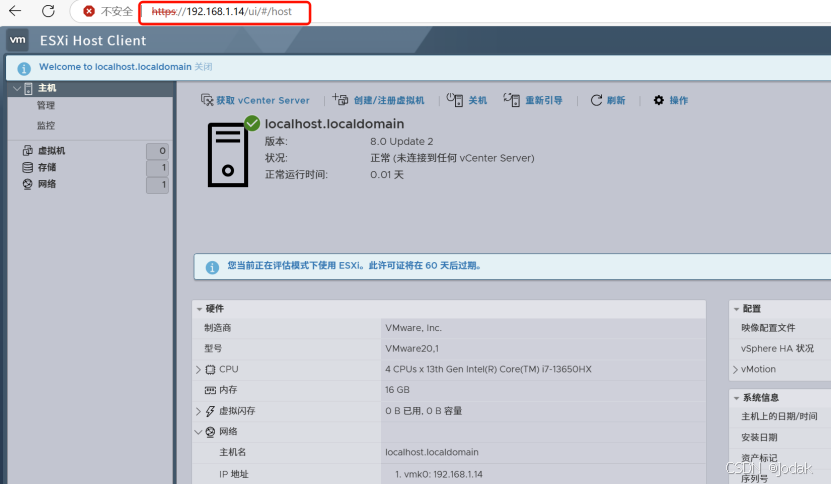
Task: Open the 网络 networking icon in navigator
Action: pos(28,184)
